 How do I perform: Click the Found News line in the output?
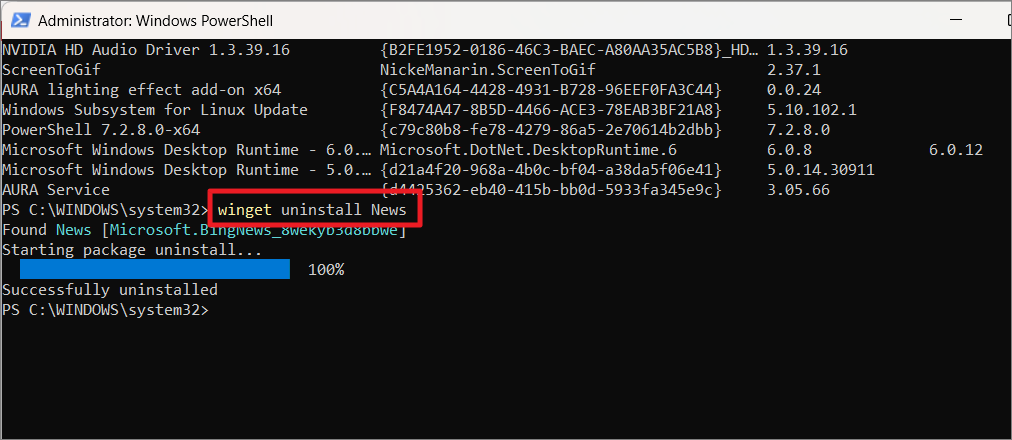(205, 230)
